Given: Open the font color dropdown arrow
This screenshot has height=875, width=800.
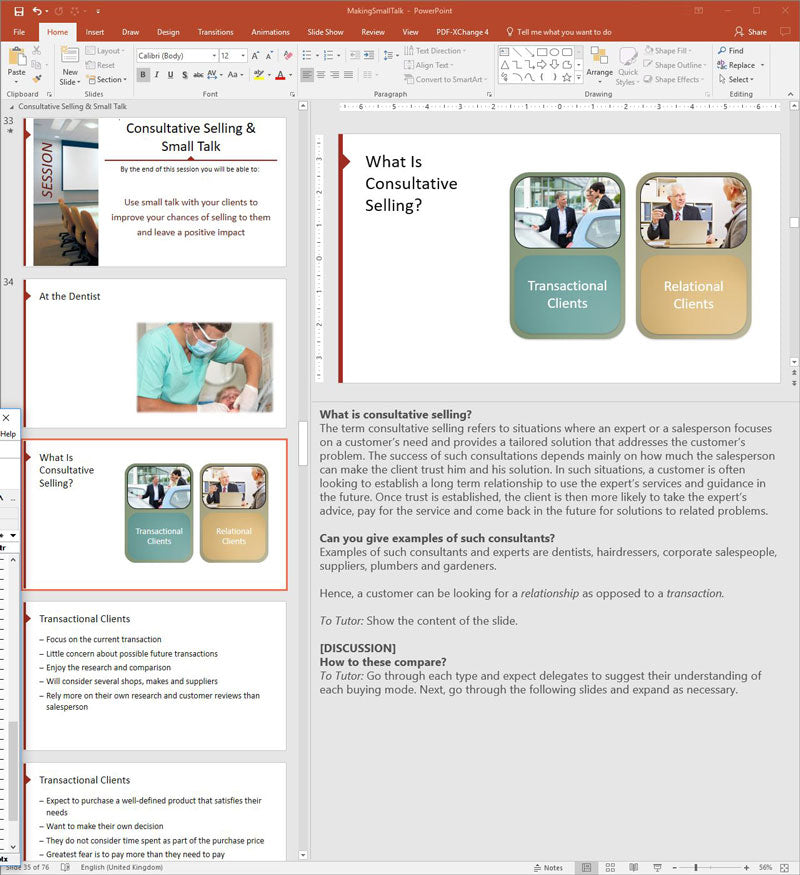Looking at the screenshot, I should [x=291, y=75].
